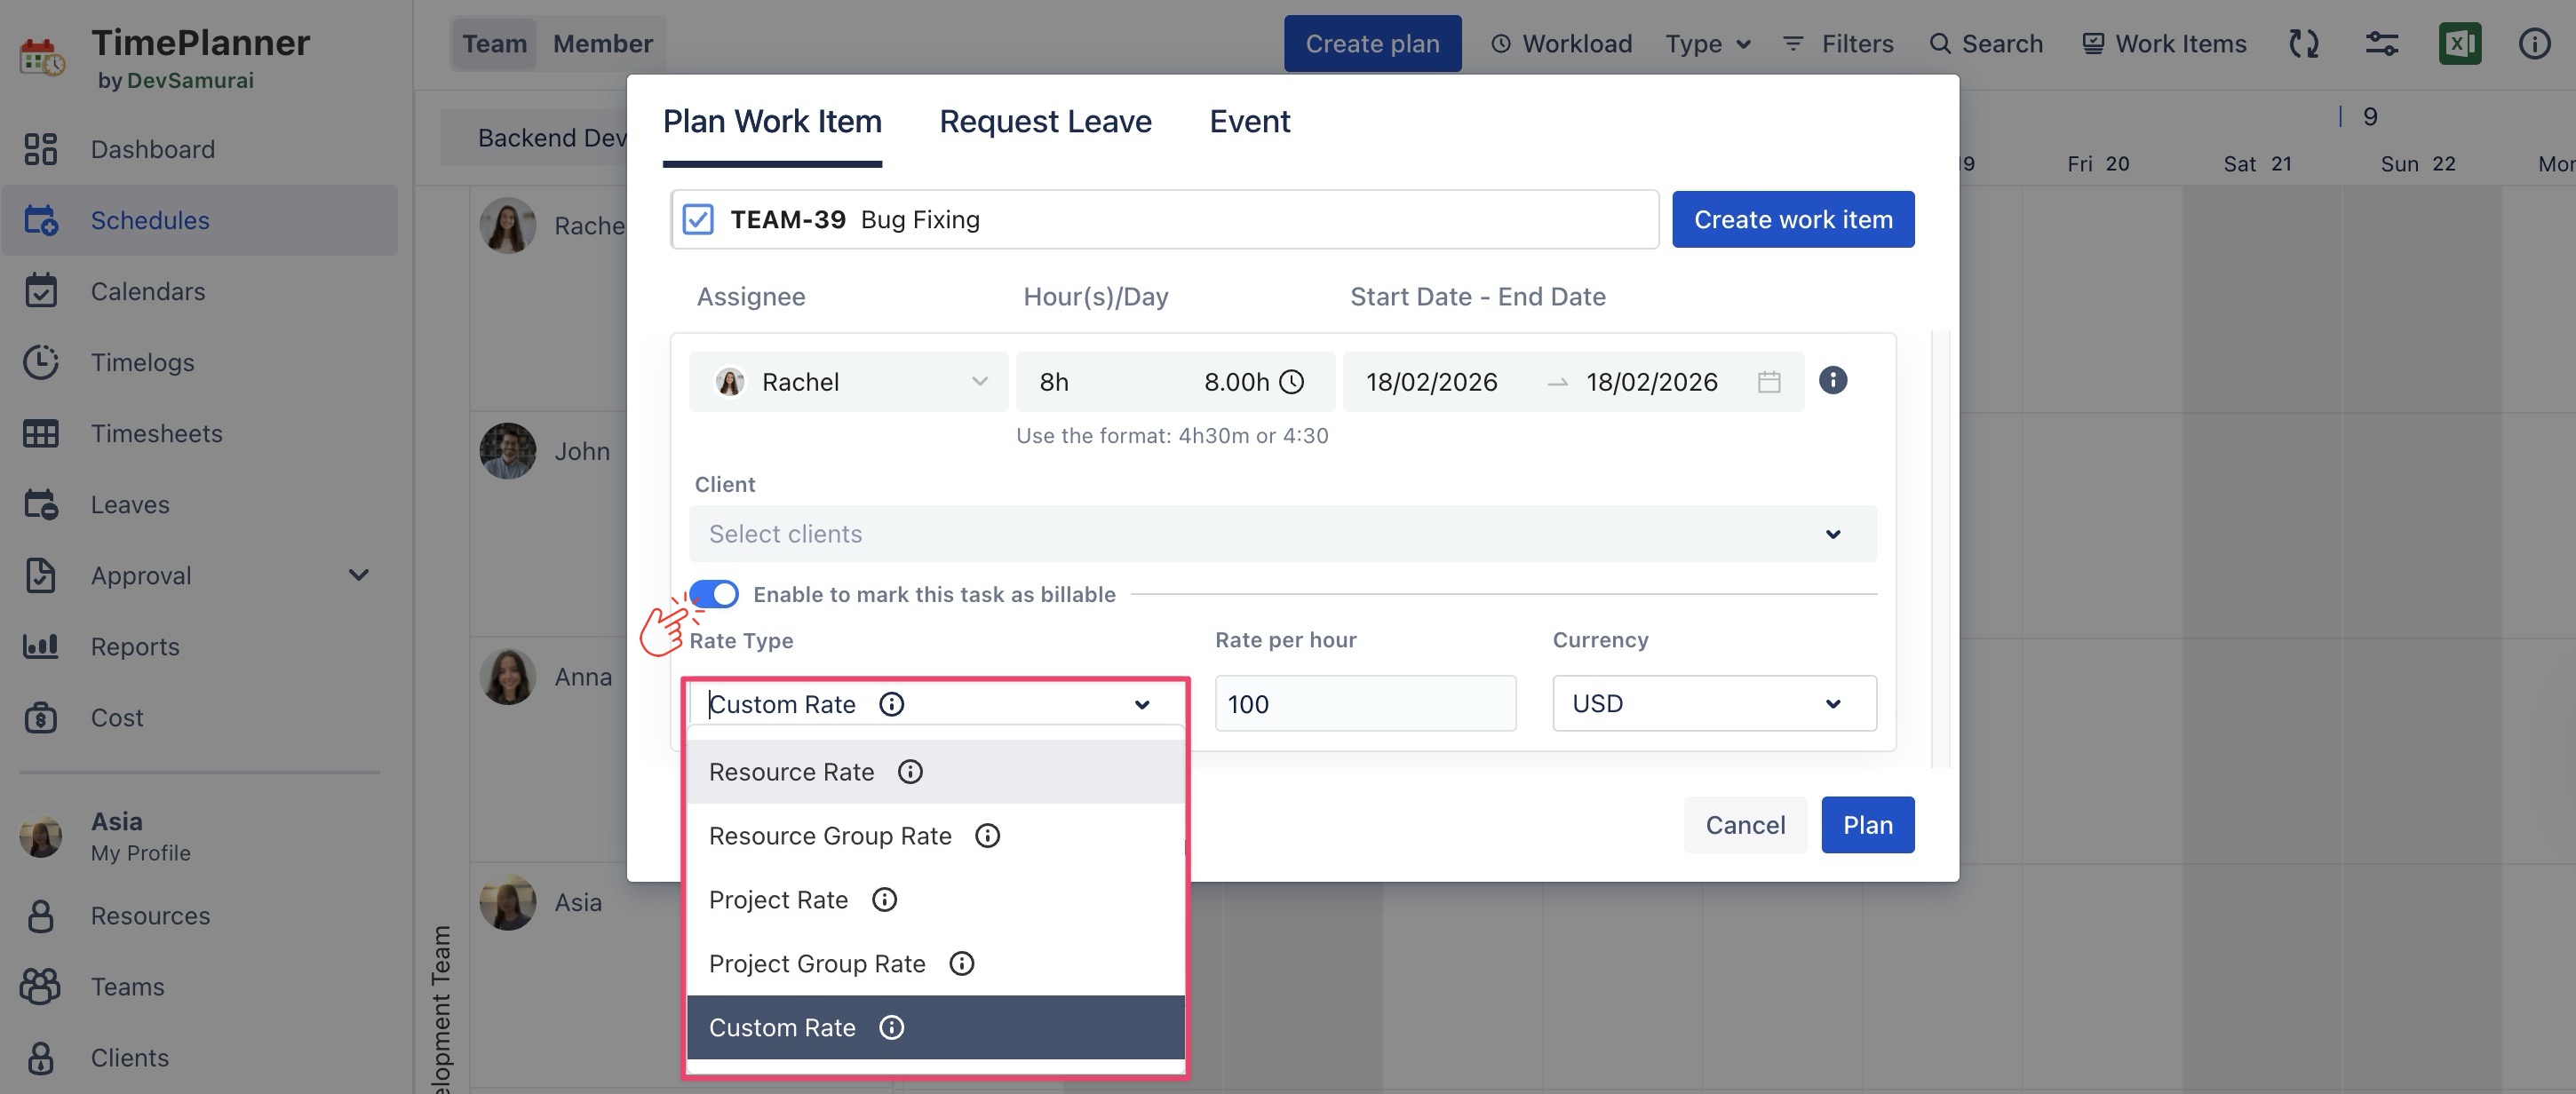
Task: Click the Plan button
Action: point(1867,825)
